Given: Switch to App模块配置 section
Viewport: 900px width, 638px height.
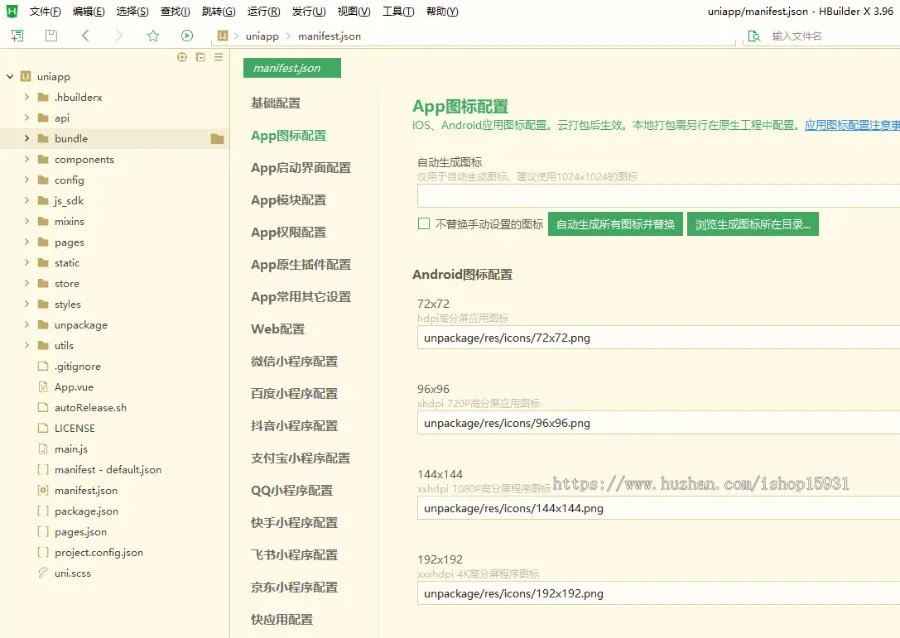Looking at the screenshot, I should pos(288,200).
